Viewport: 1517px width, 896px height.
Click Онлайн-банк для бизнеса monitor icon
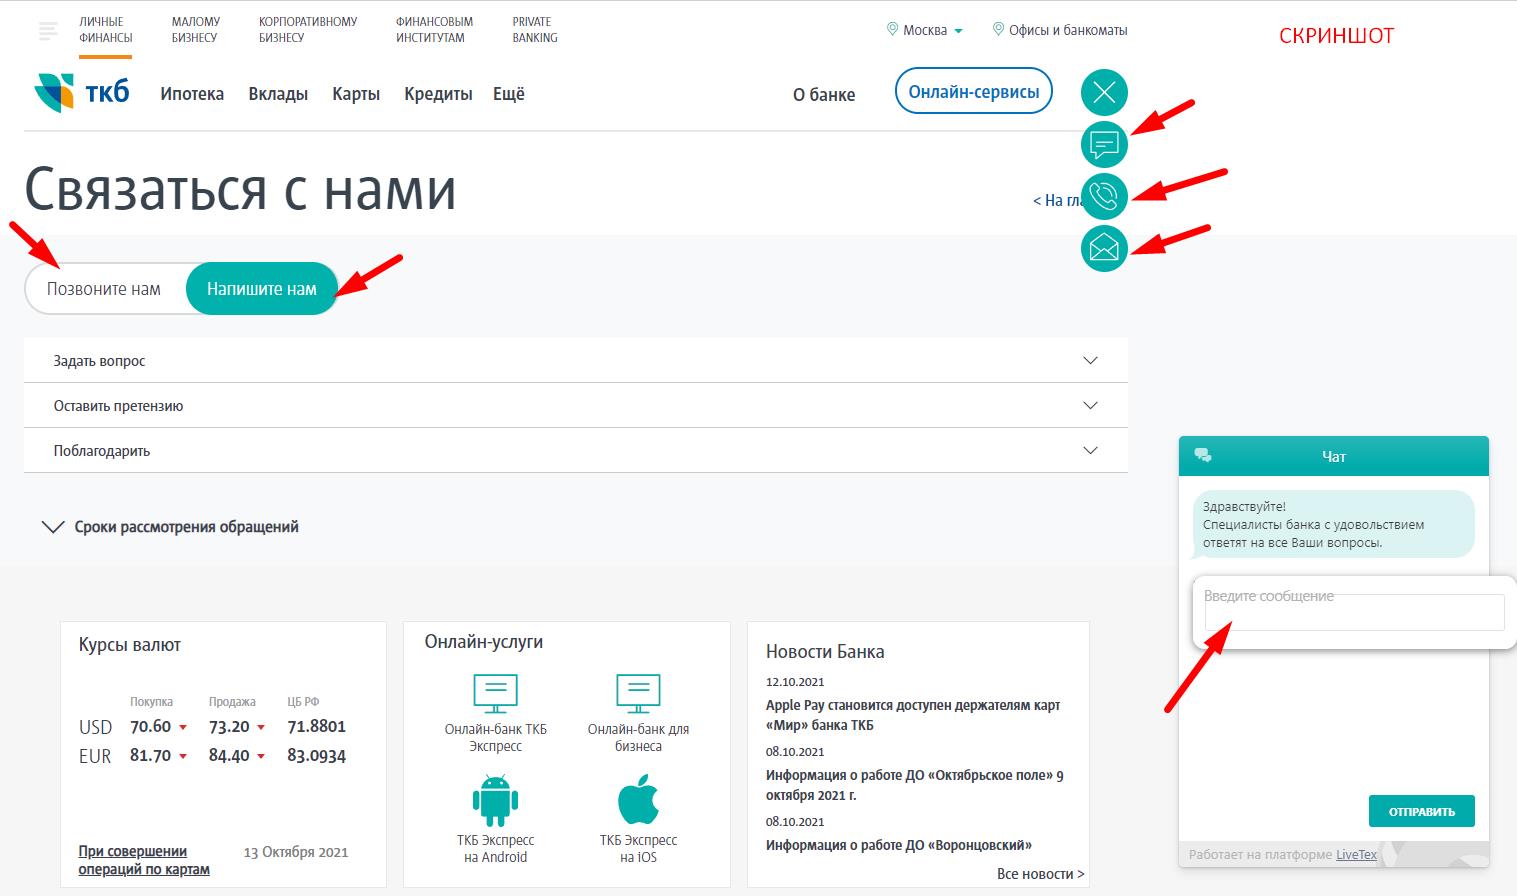click(x=638, y=692)
